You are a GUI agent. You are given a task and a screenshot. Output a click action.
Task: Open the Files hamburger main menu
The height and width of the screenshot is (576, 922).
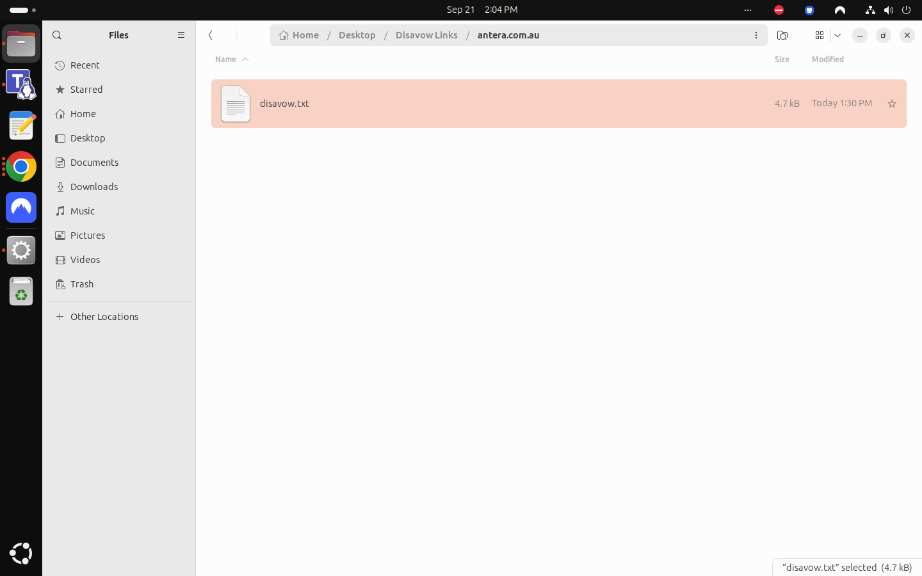click(x=181, y=35)
